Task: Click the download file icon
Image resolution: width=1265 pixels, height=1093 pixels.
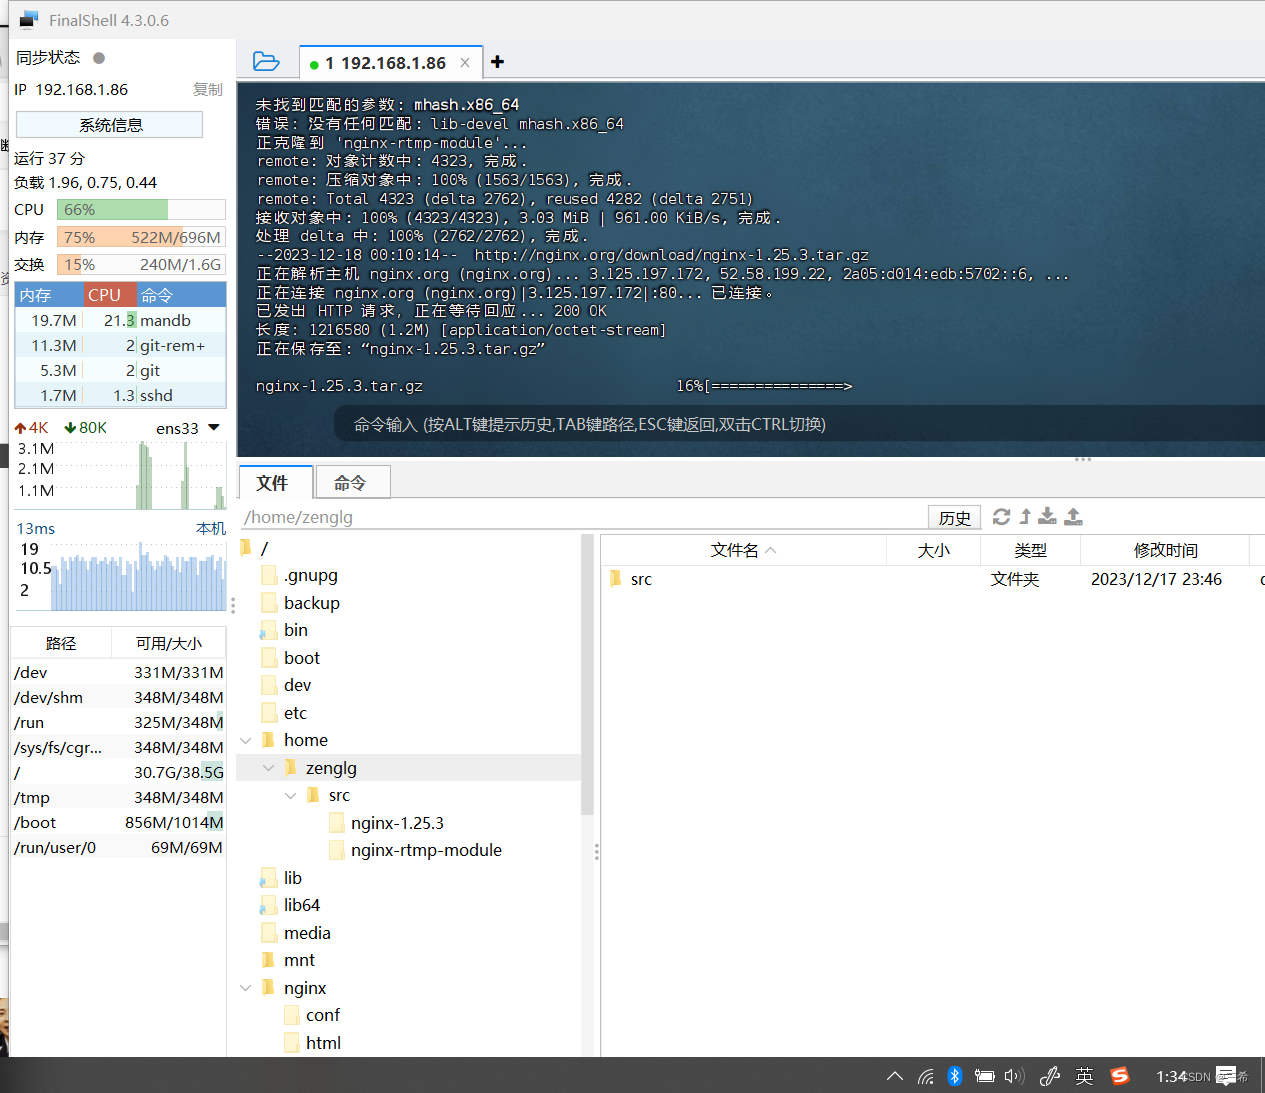Action: 1047,516
